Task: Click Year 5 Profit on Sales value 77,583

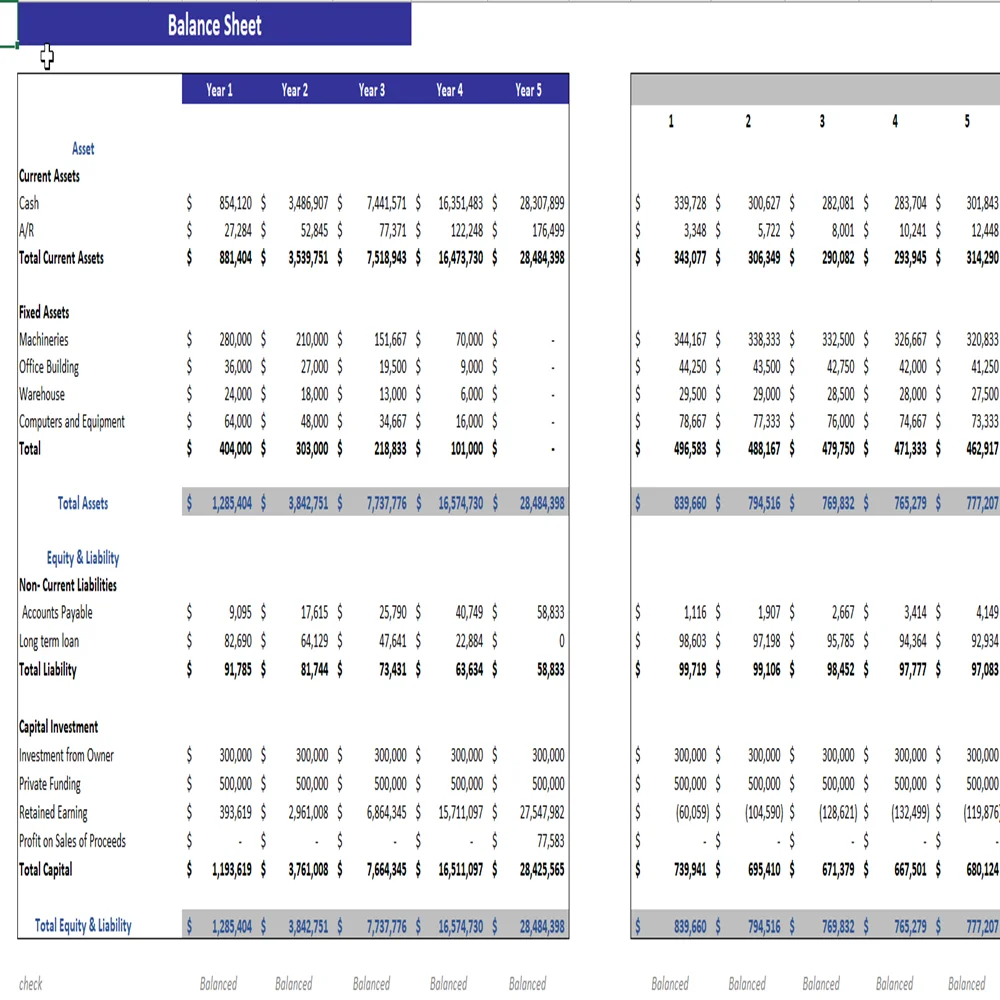Action: (548, 841)
